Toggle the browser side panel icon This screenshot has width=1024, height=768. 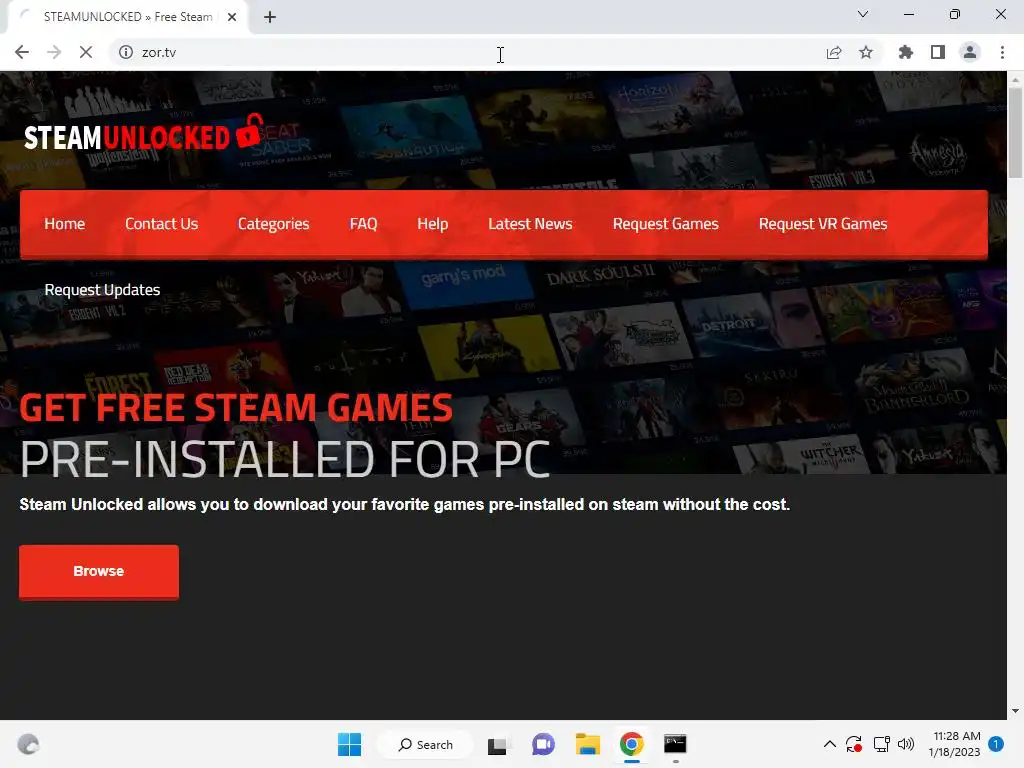(938, 52)
